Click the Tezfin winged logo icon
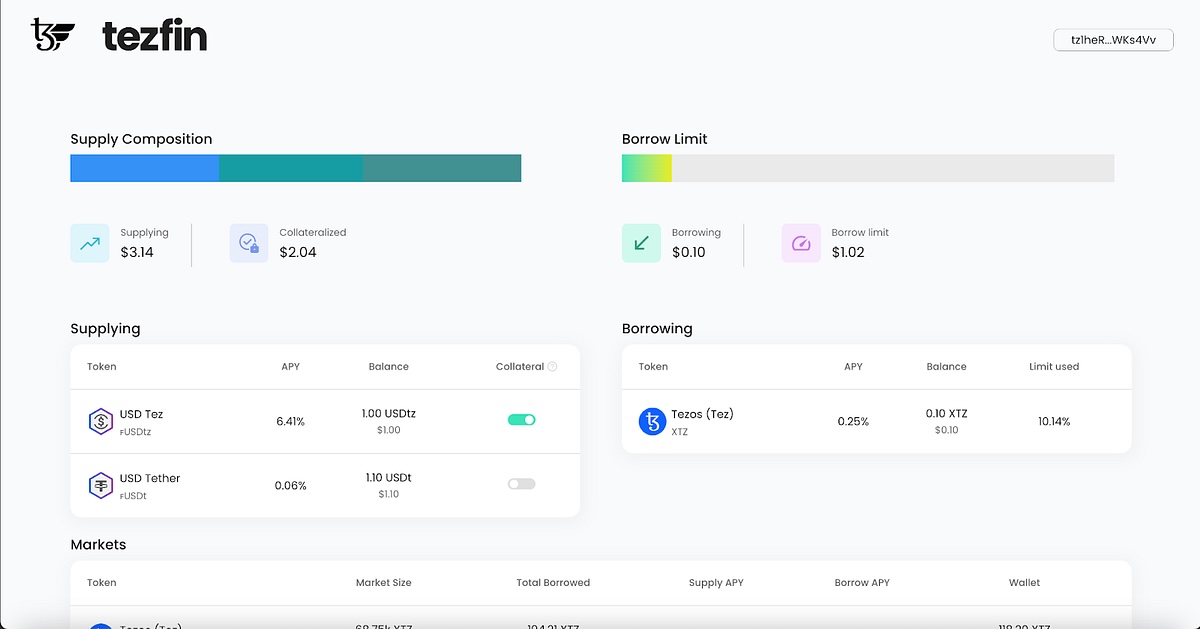 pyautogui.click(x=53, y=35)
